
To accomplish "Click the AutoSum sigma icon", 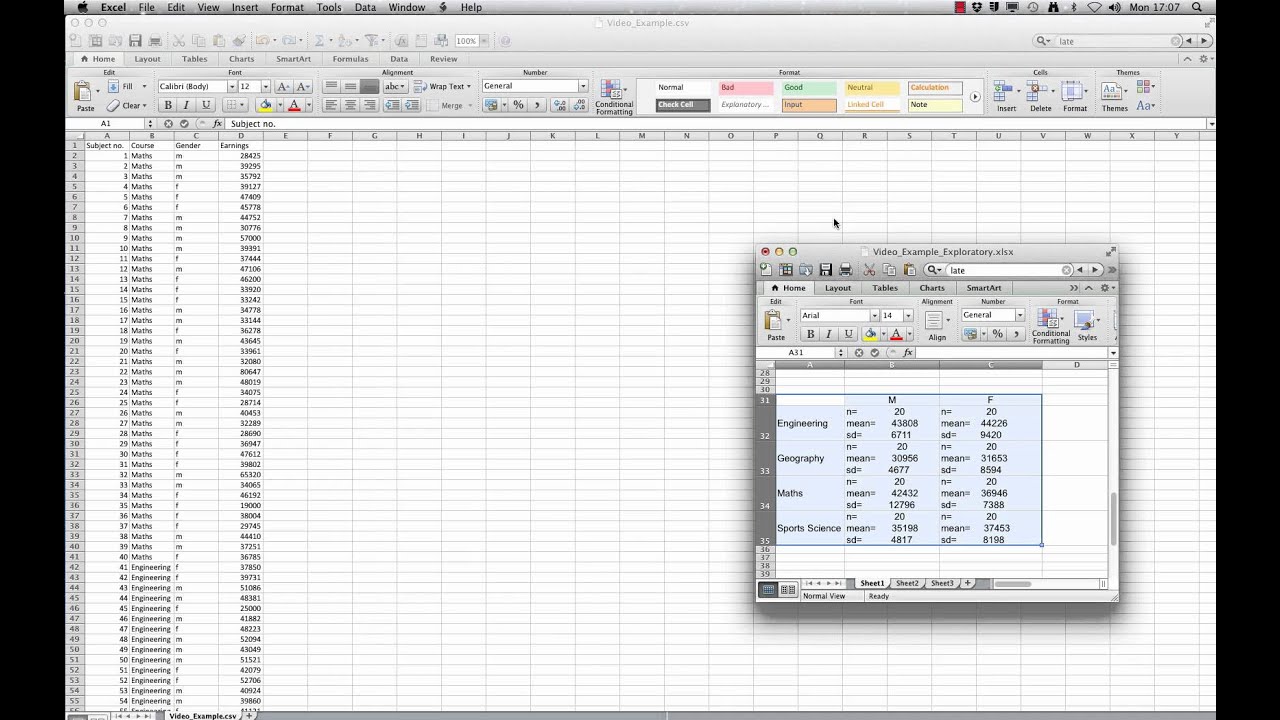I will tap(318, 41).
